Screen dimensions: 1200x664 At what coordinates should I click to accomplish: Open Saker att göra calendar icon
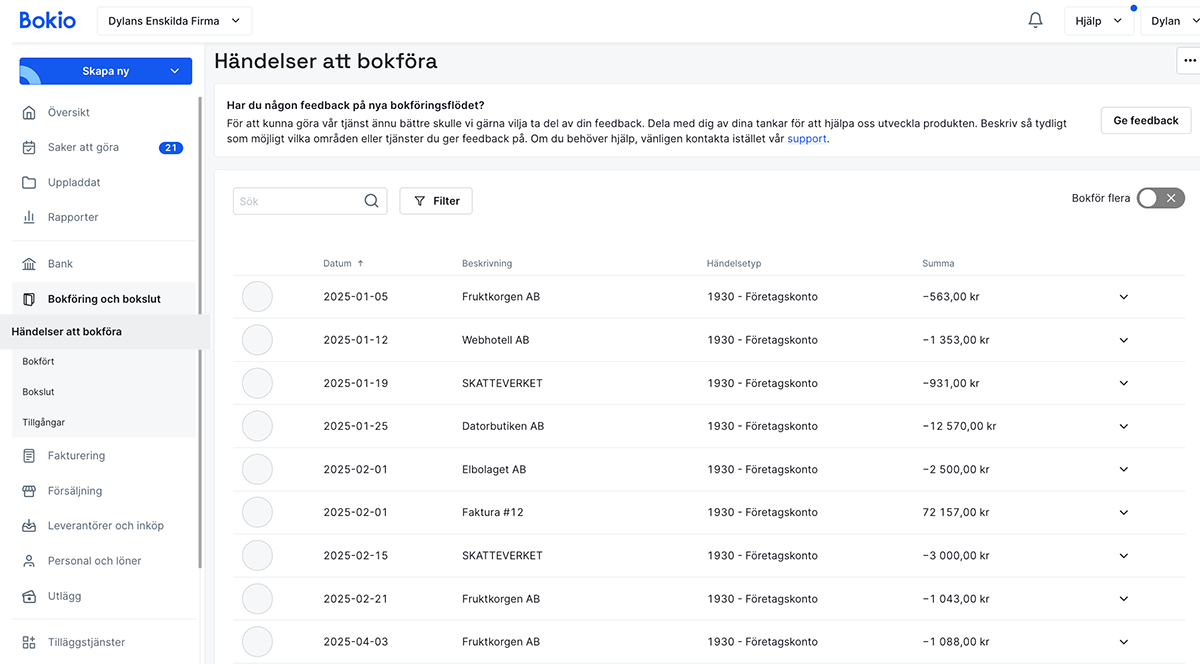(29, 148)
